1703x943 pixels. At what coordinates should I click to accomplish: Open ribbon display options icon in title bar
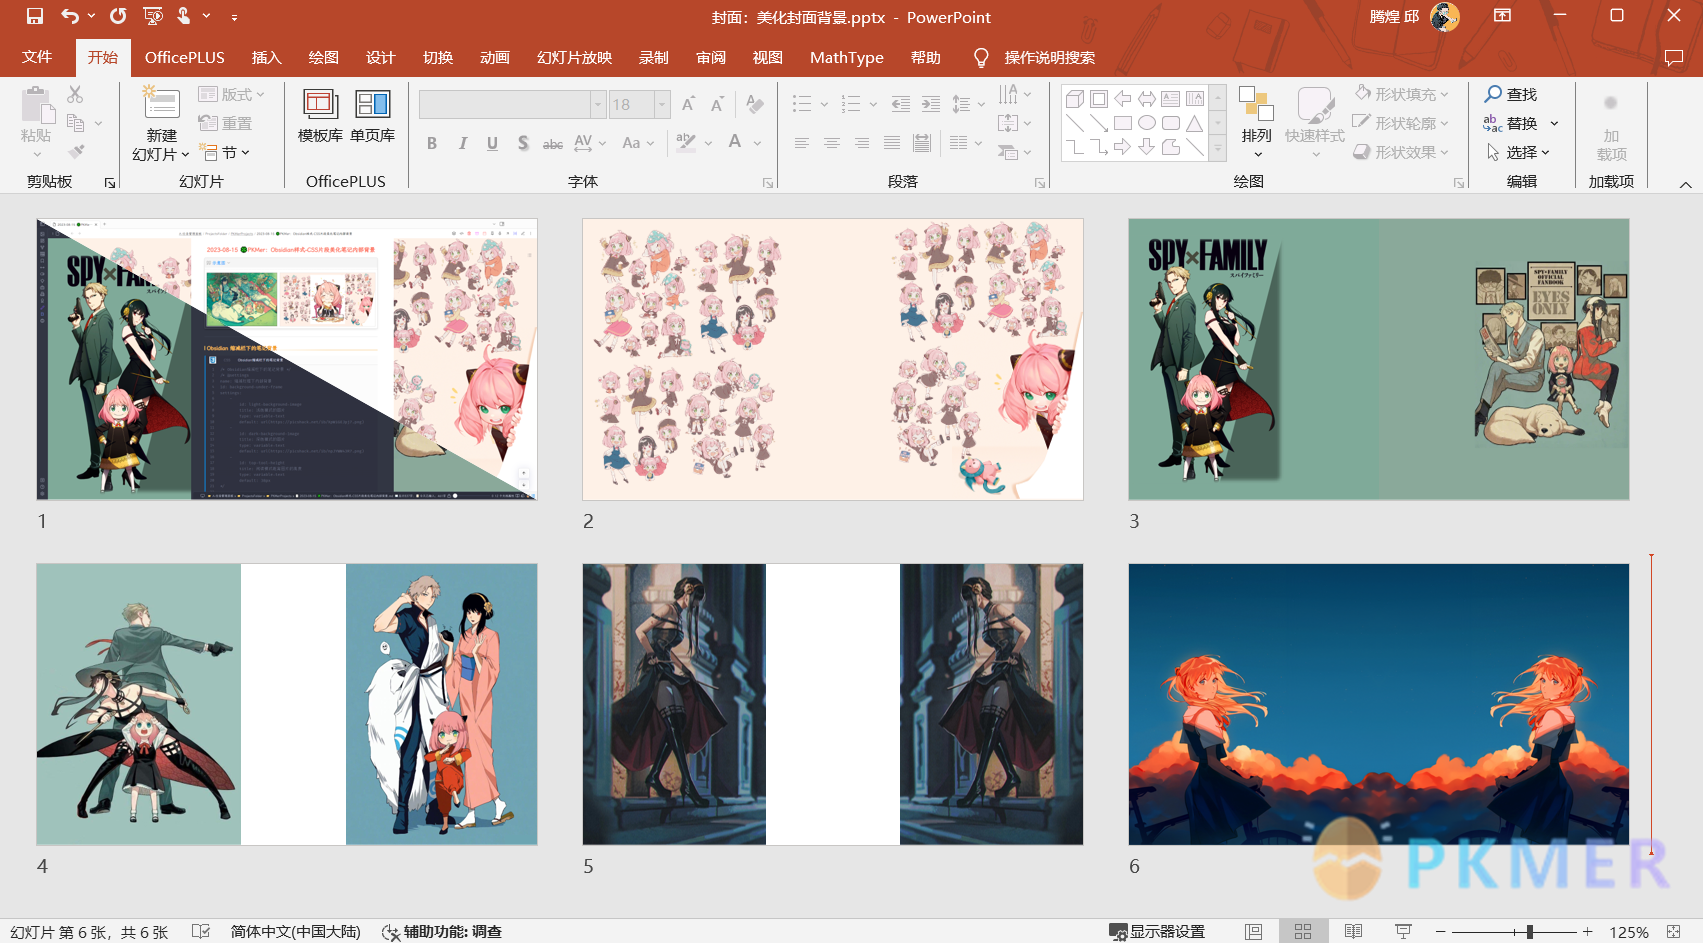[x=1502, y=15]
